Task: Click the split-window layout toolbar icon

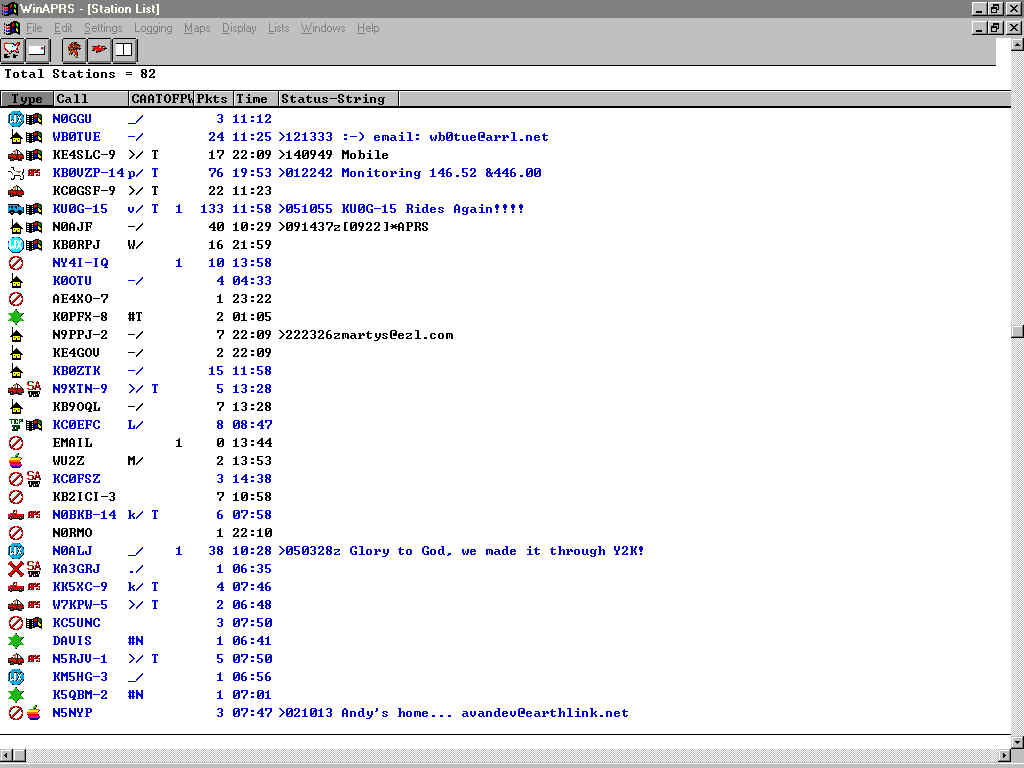Action: click(124, 48)
